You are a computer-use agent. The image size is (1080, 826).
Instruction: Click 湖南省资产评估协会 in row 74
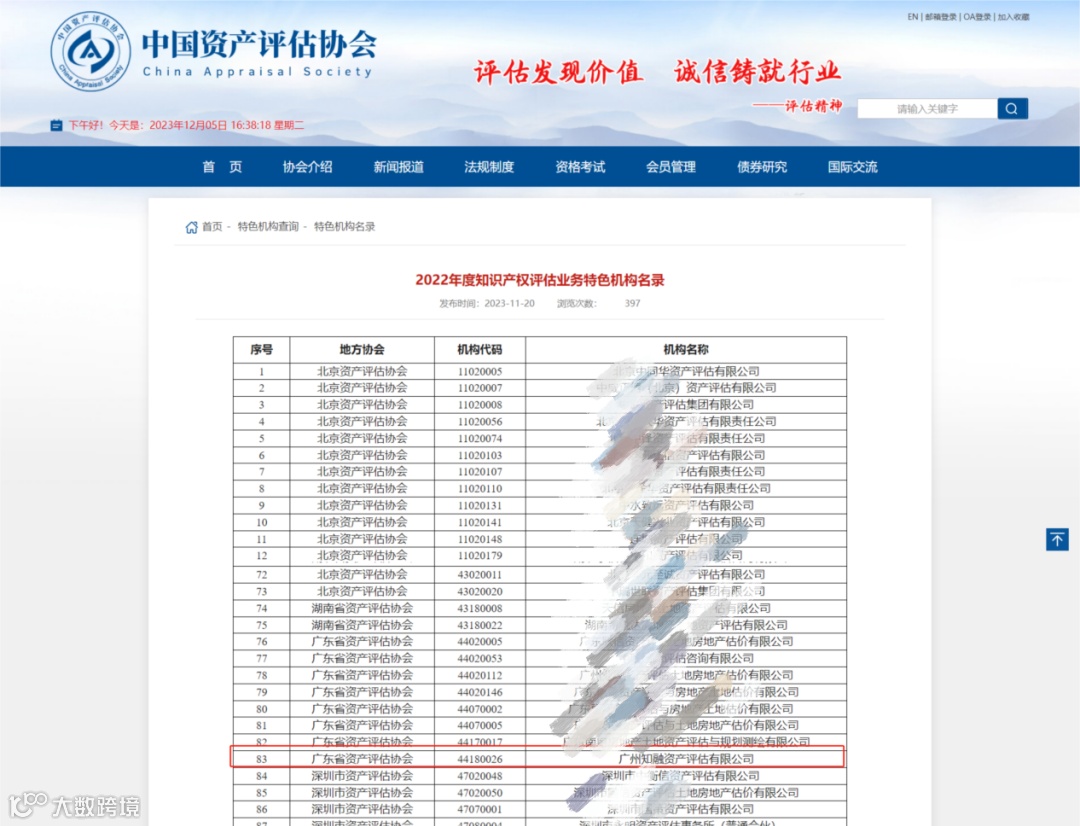(362, 608)
